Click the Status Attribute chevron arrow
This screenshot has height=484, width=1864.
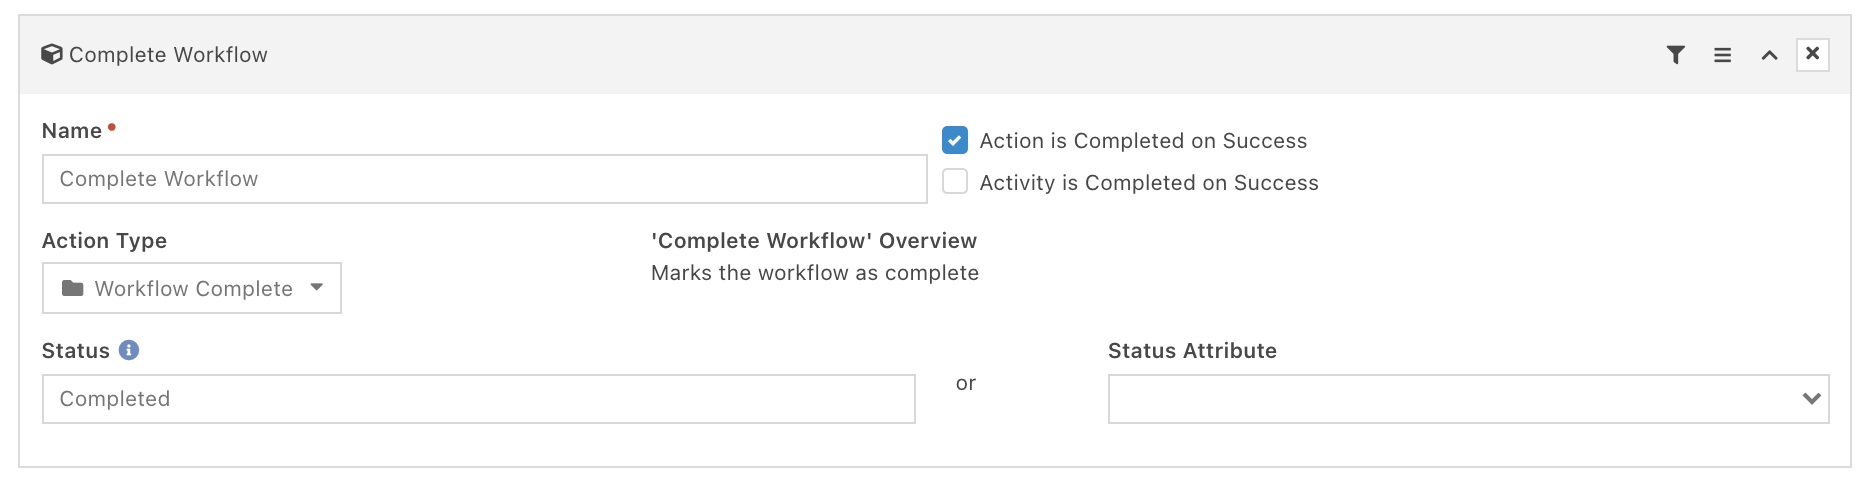pyautogui.click(x=1811, y=399)
